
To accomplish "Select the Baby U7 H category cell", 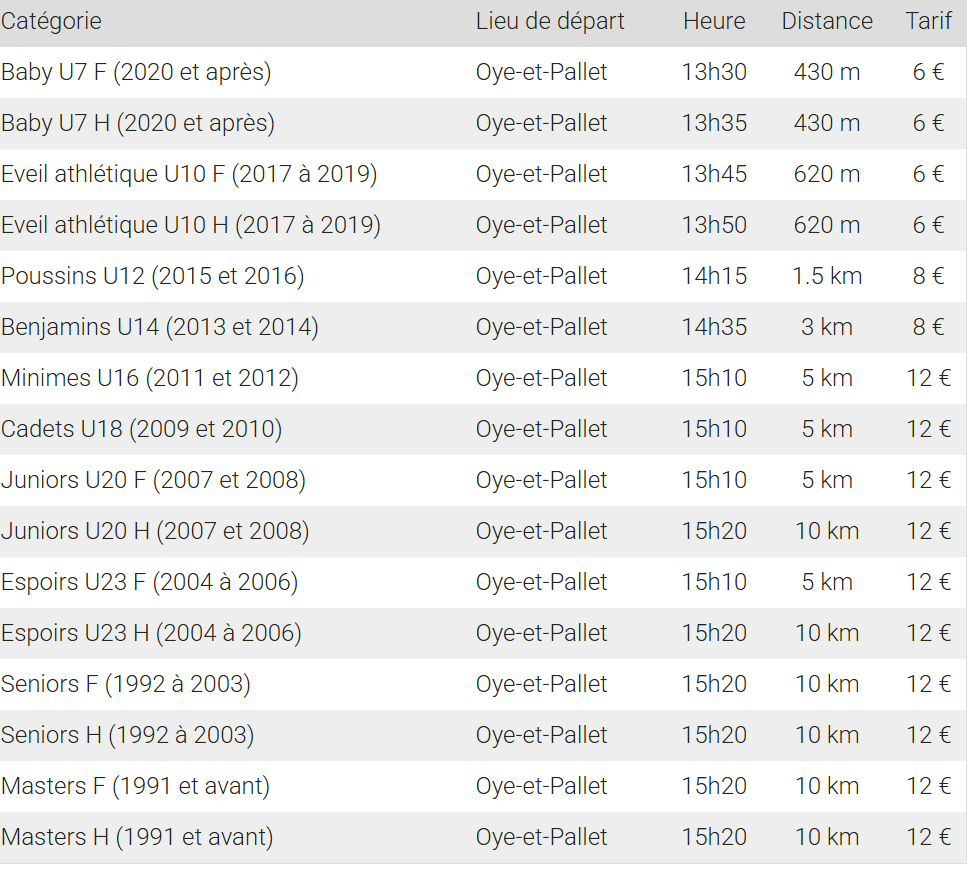I will tap(138, 123).
